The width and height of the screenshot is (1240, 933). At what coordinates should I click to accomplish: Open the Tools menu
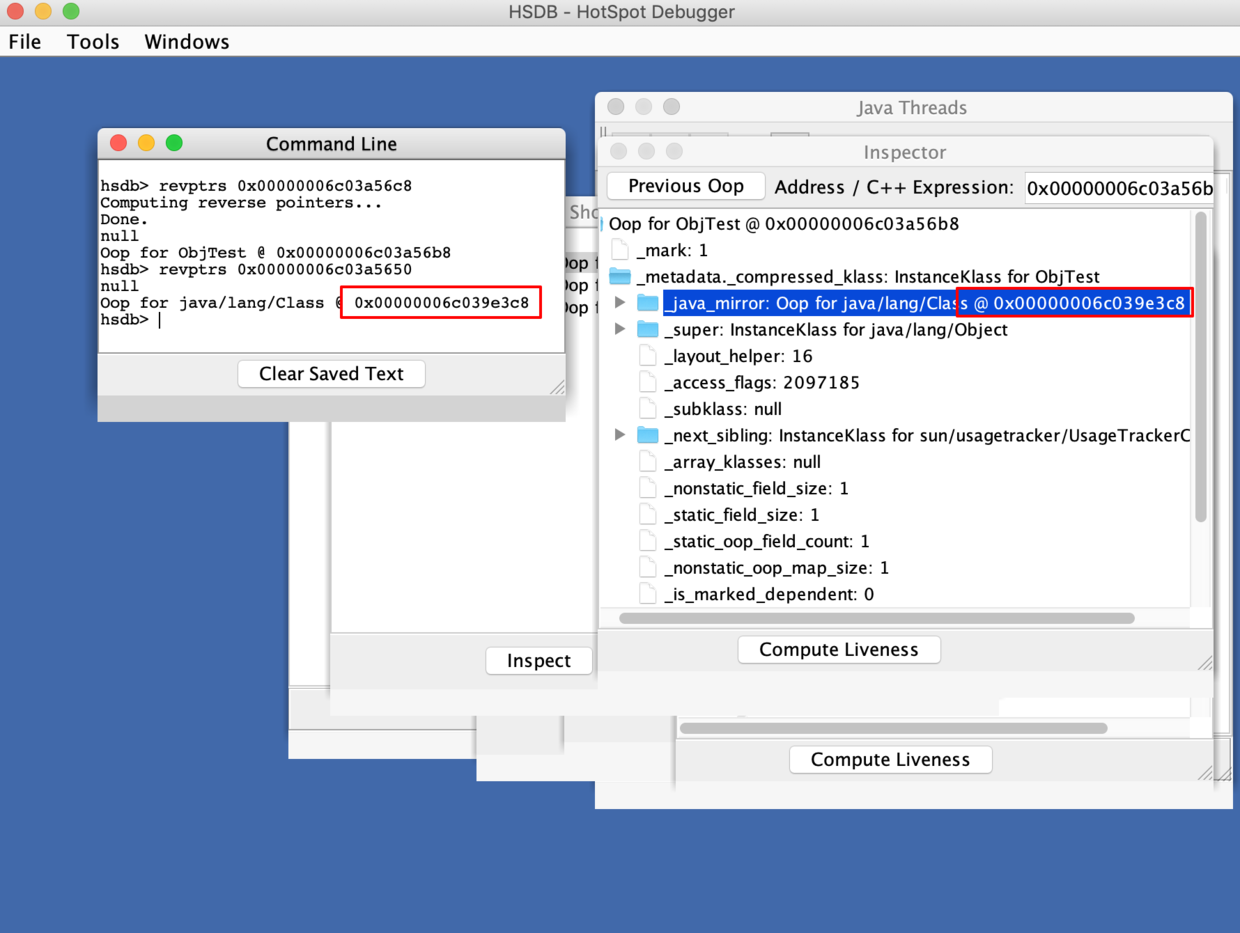coord(93,42)
